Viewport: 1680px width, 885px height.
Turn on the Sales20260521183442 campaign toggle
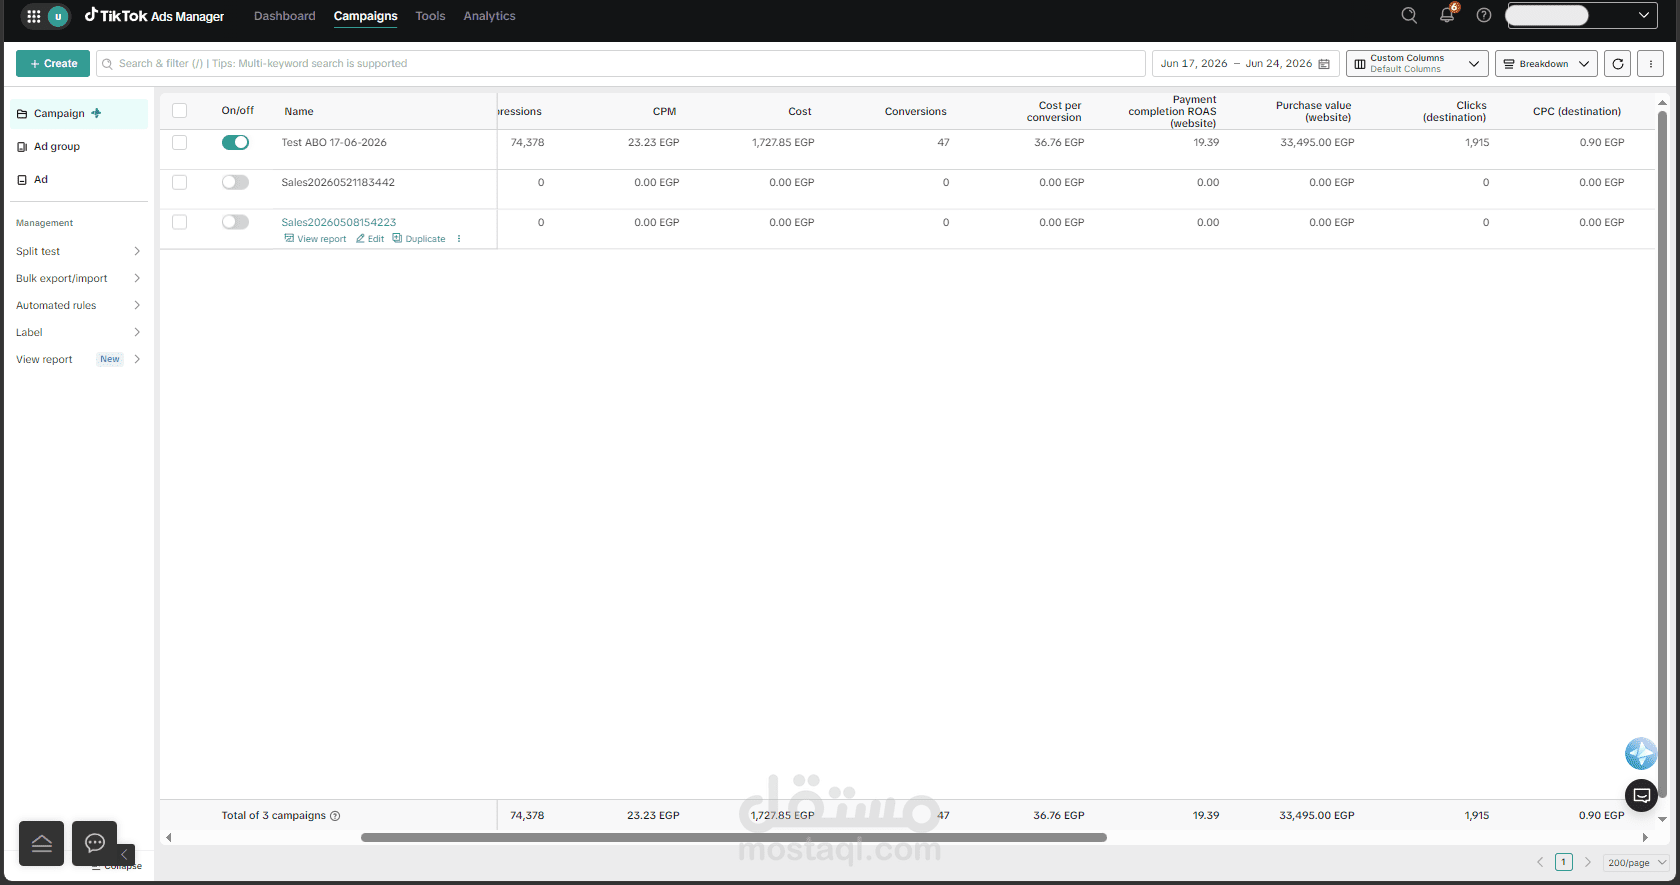(x=235, y=182)
